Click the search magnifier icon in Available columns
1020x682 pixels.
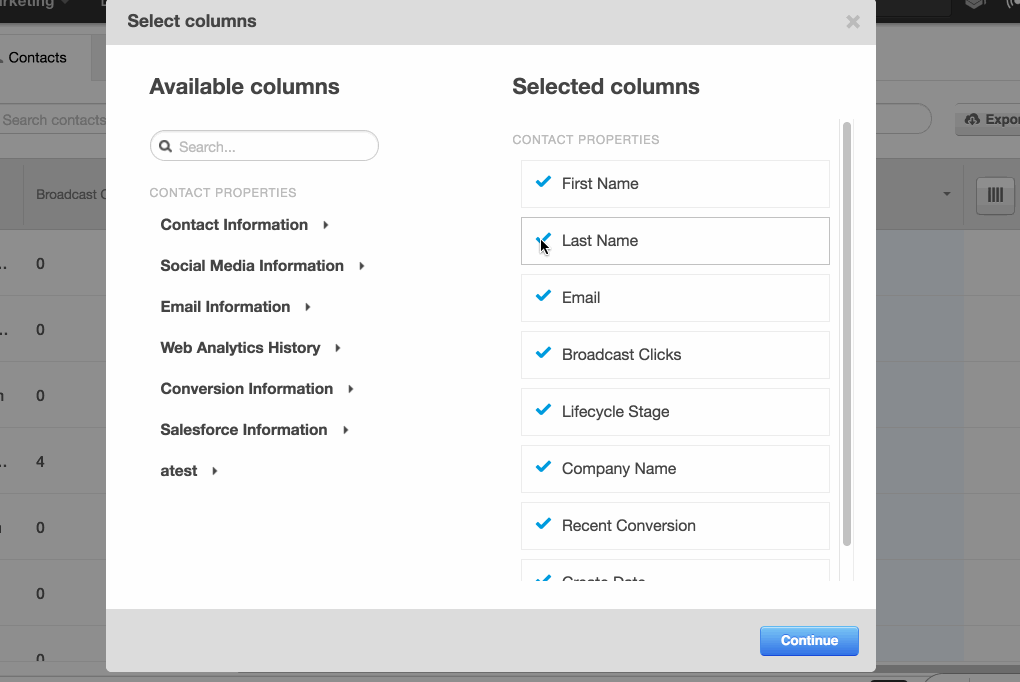pyautogui.click(x=165, y=146)
